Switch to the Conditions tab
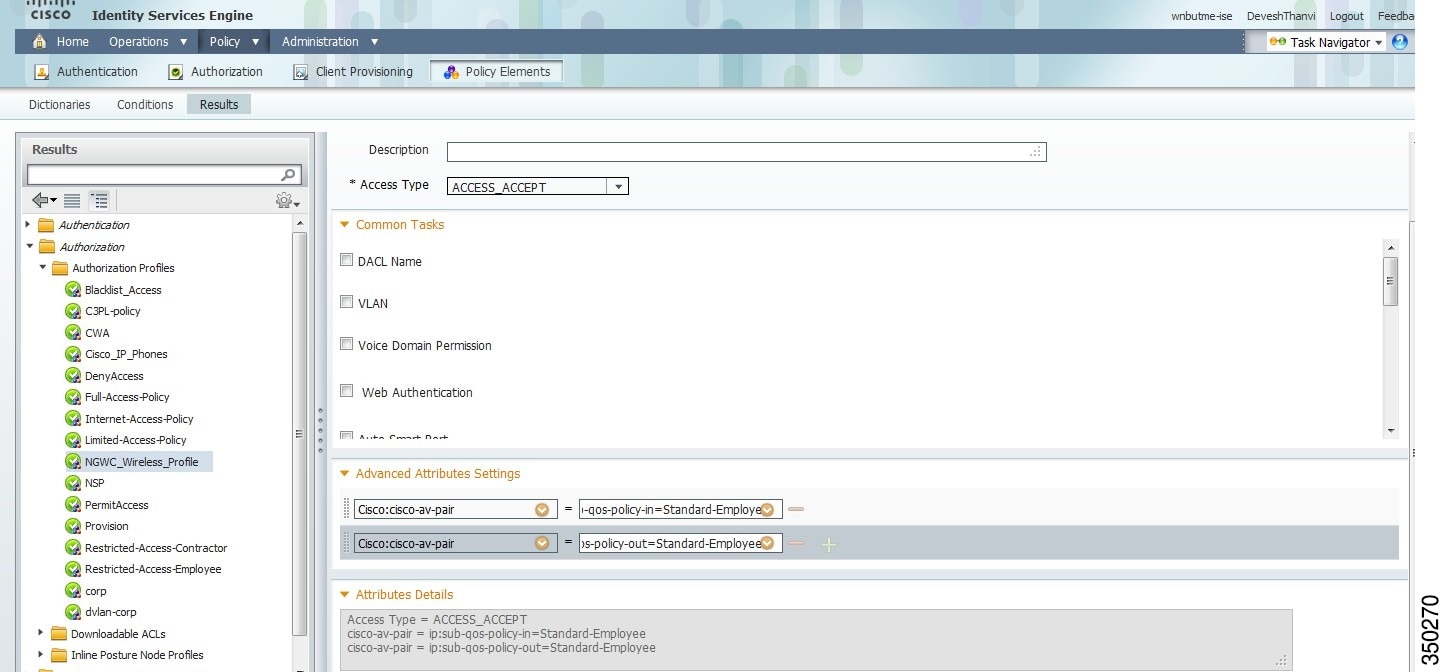Image resolution: width=1443 pixels, height=672 pixels. coord(144,104)
